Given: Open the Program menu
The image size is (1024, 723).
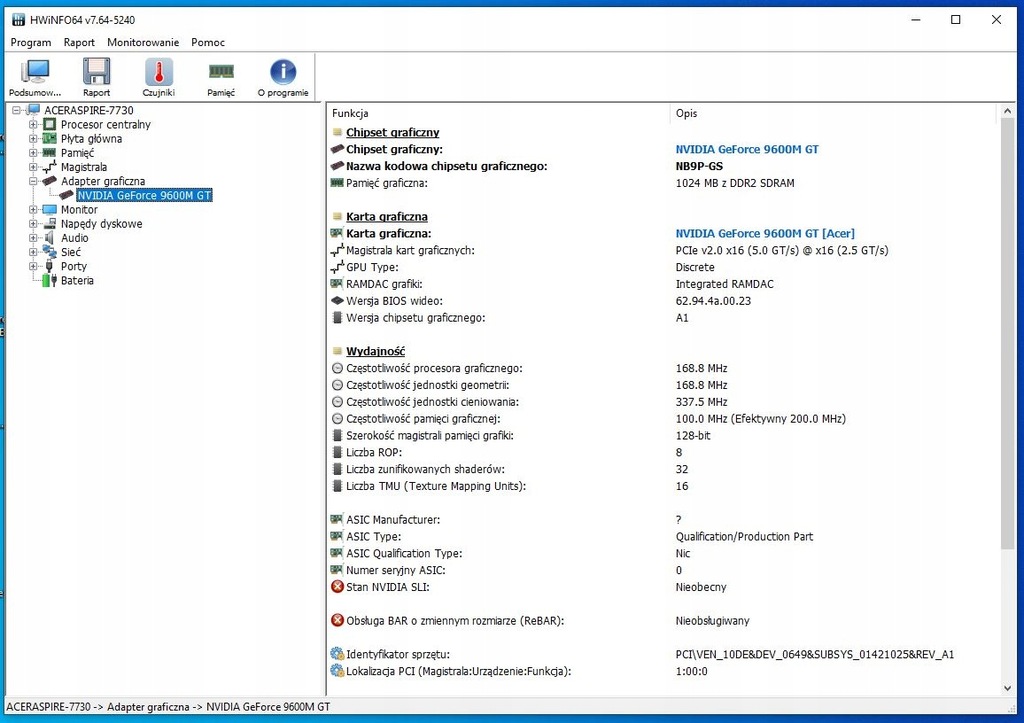Looking at the screenshot, I should (31, 42).
